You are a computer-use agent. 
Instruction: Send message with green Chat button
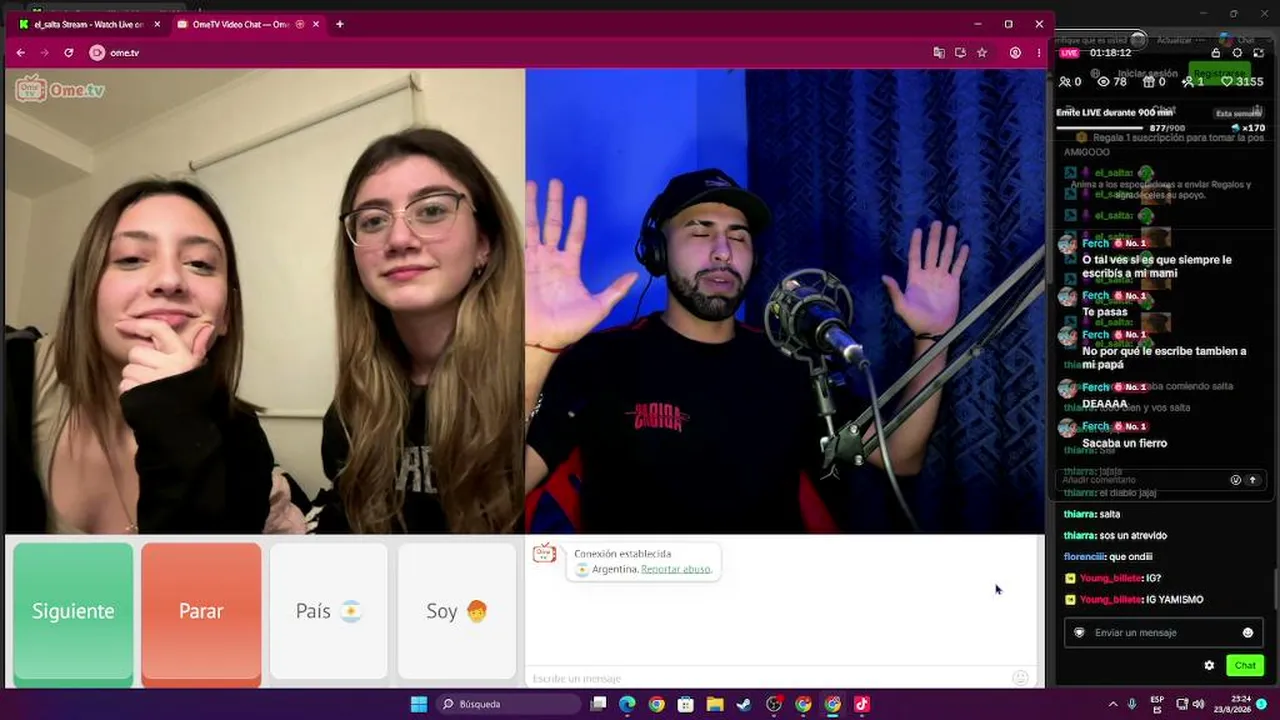[1245, 665]
